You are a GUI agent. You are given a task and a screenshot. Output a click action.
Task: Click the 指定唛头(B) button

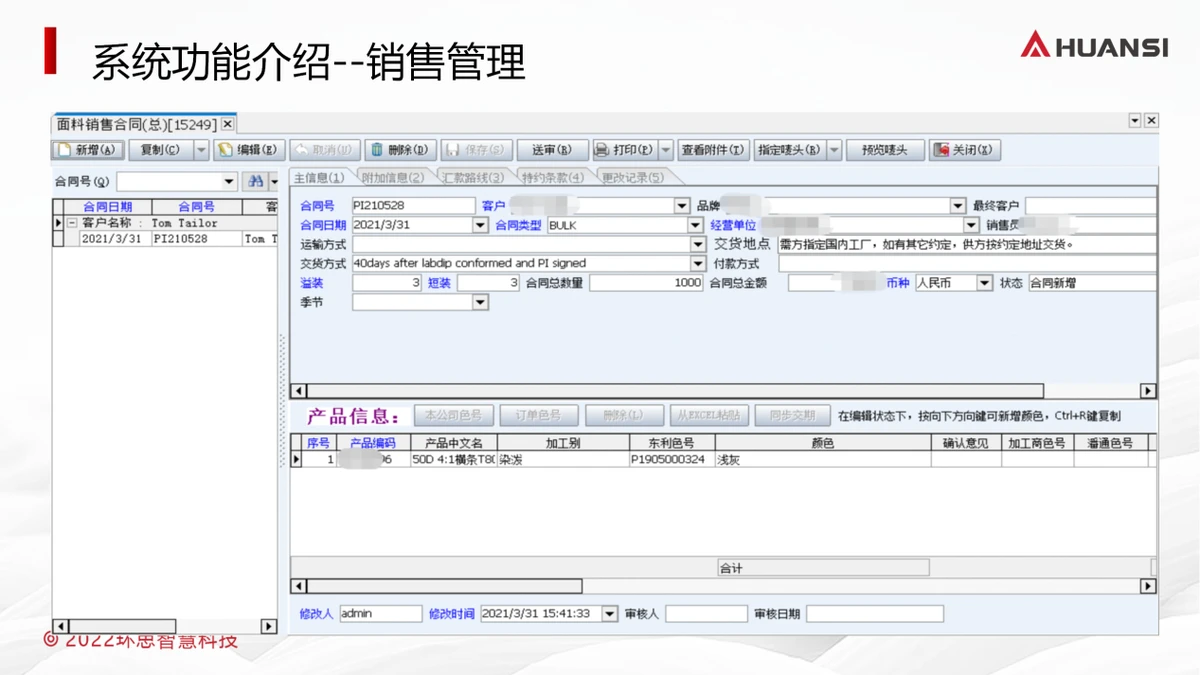click(x=789, y=150)
